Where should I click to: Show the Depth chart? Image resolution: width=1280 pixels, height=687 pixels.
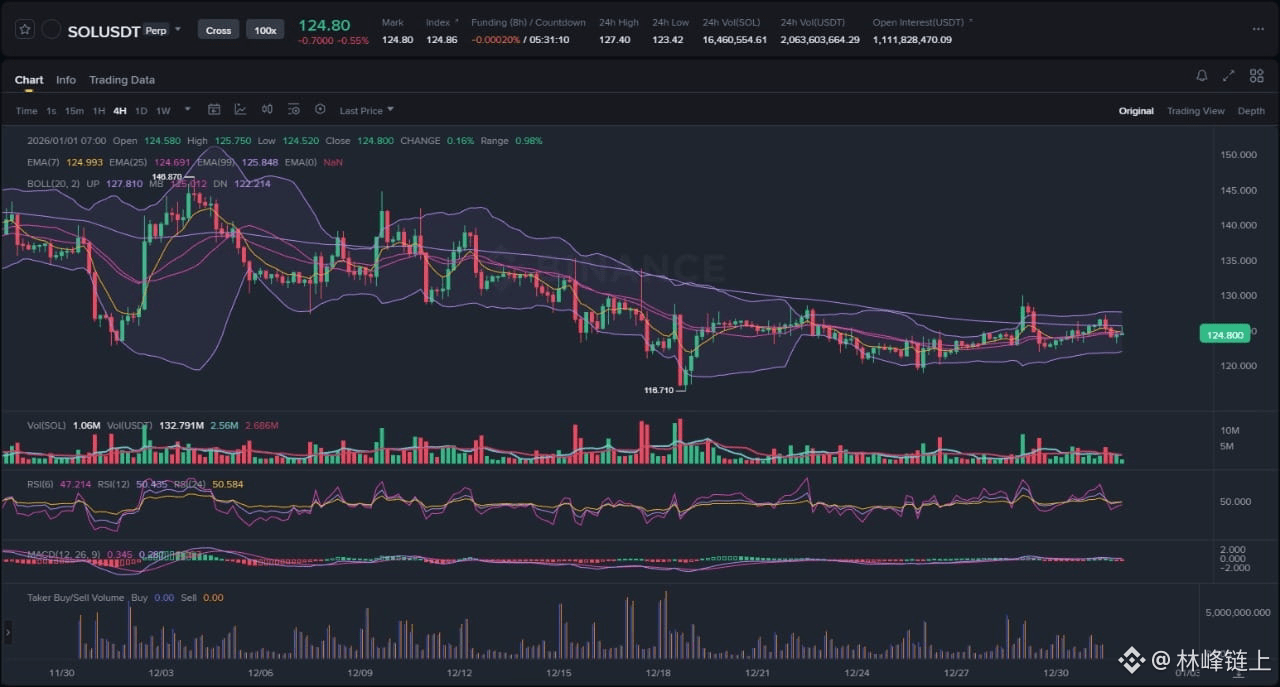tap(1251, 111)
